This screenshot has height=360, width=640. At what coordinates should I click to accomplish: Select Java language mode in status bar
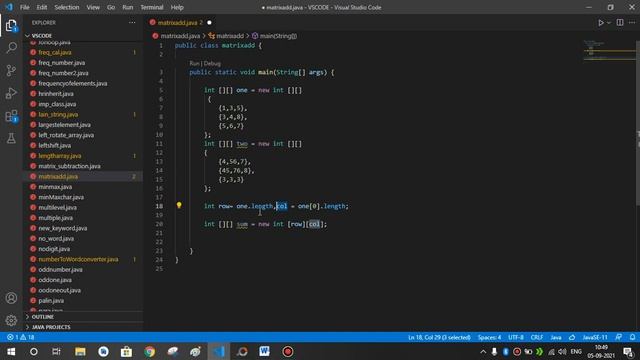point(556,338)
